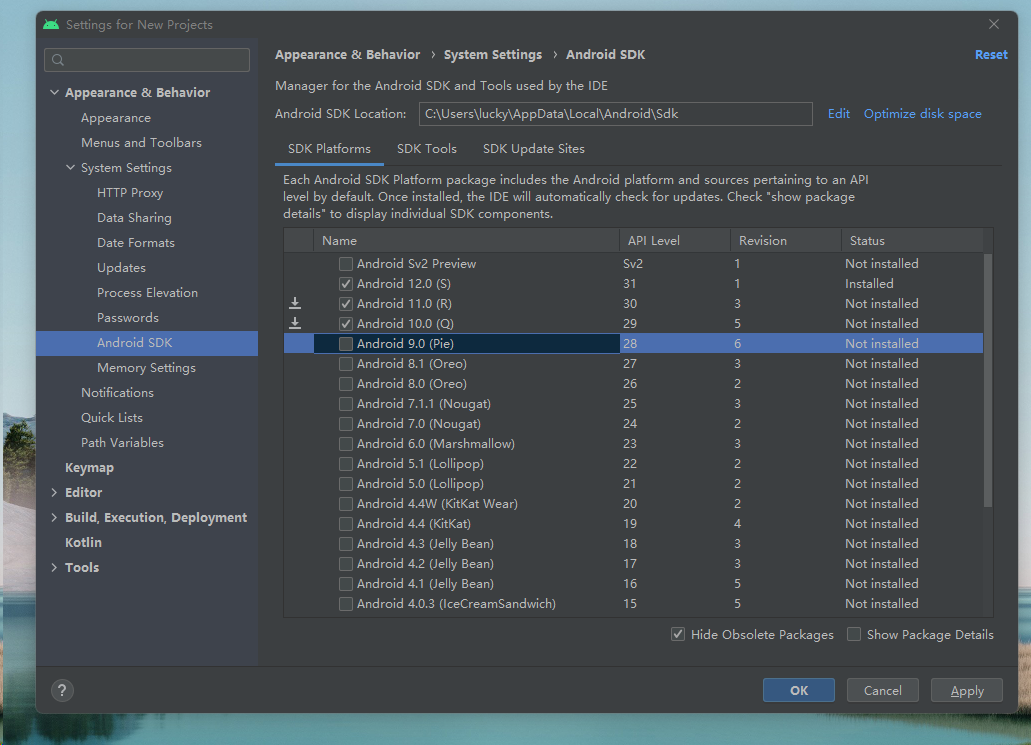Image resolution: width=1031 pixels, height=745 pixels.
Task: Check the Android 8.1 (Oreo) checkbox
Action: [x=345, y=364]
